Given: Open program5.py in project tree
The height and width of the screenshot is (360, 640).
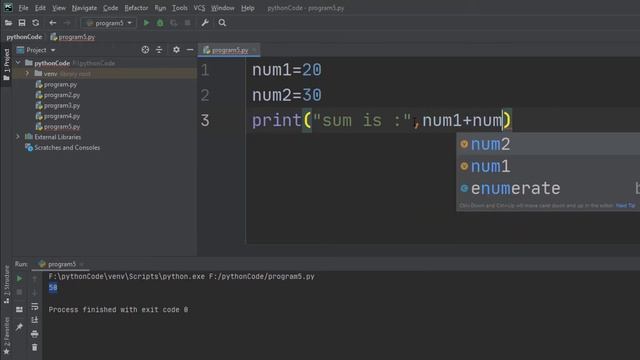Looking at the screenshot, I should (58, 127).
